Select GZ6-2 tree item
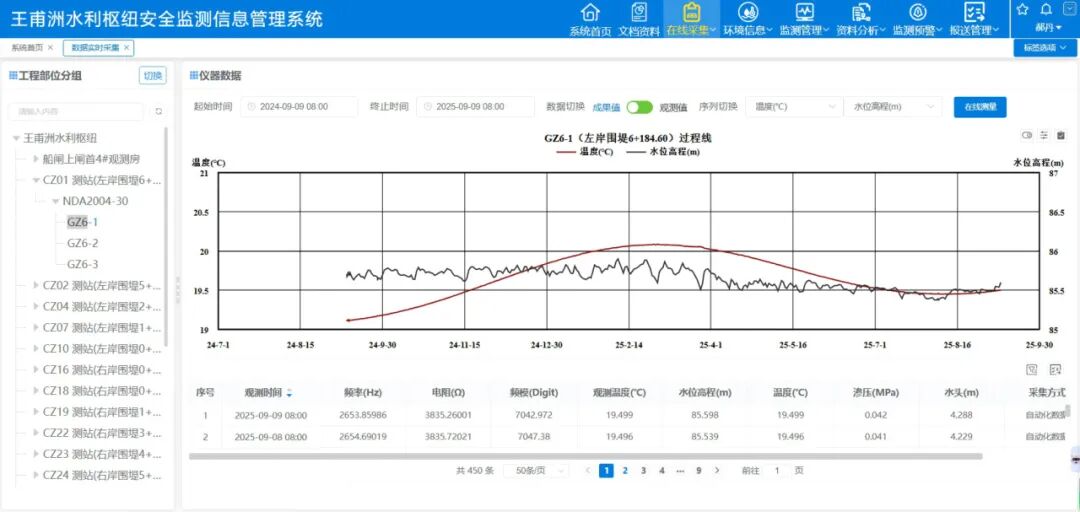Viewport: 1080px width, 512px height. tap(82, 243)
